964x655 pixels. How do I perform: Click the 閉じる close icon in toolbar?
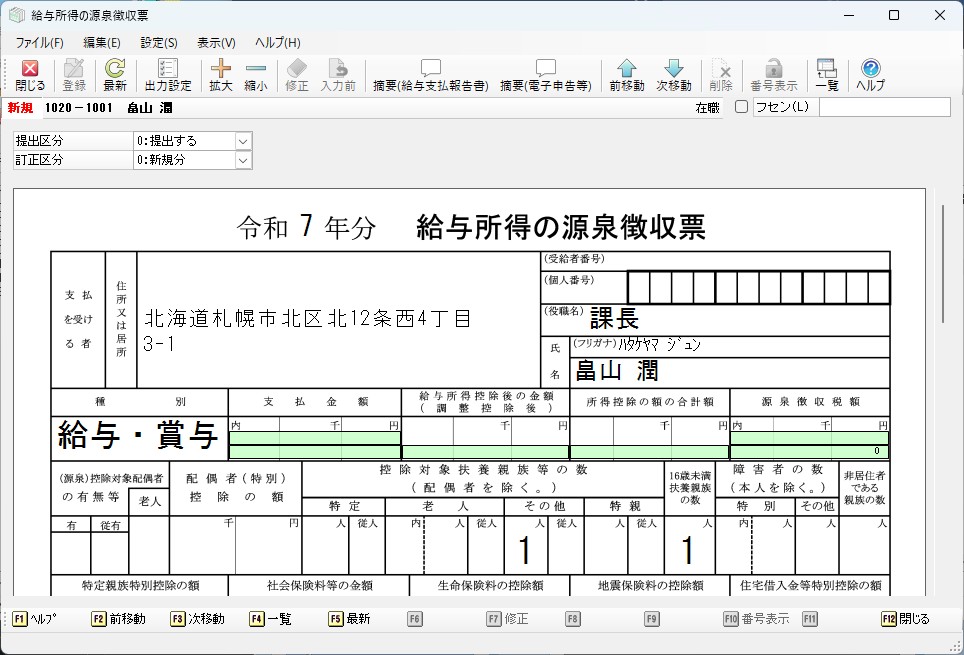point(30,75)
